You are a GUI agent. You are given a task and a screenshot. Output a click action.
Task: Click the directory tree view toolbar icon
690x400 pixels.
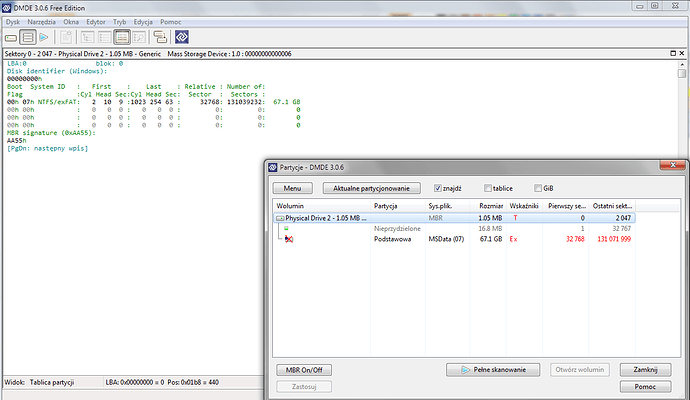tap(87, 37)
